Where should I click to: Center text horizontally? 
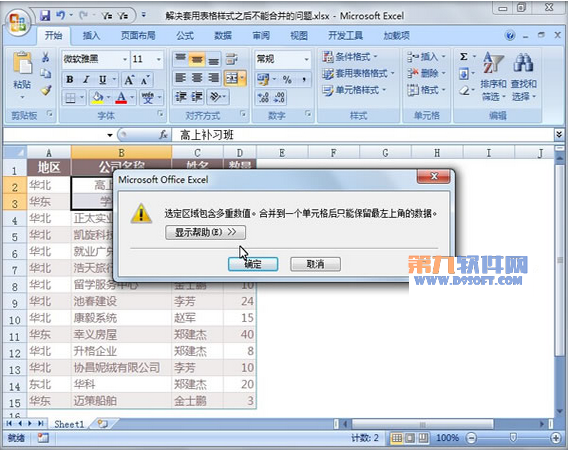(197, 78)
